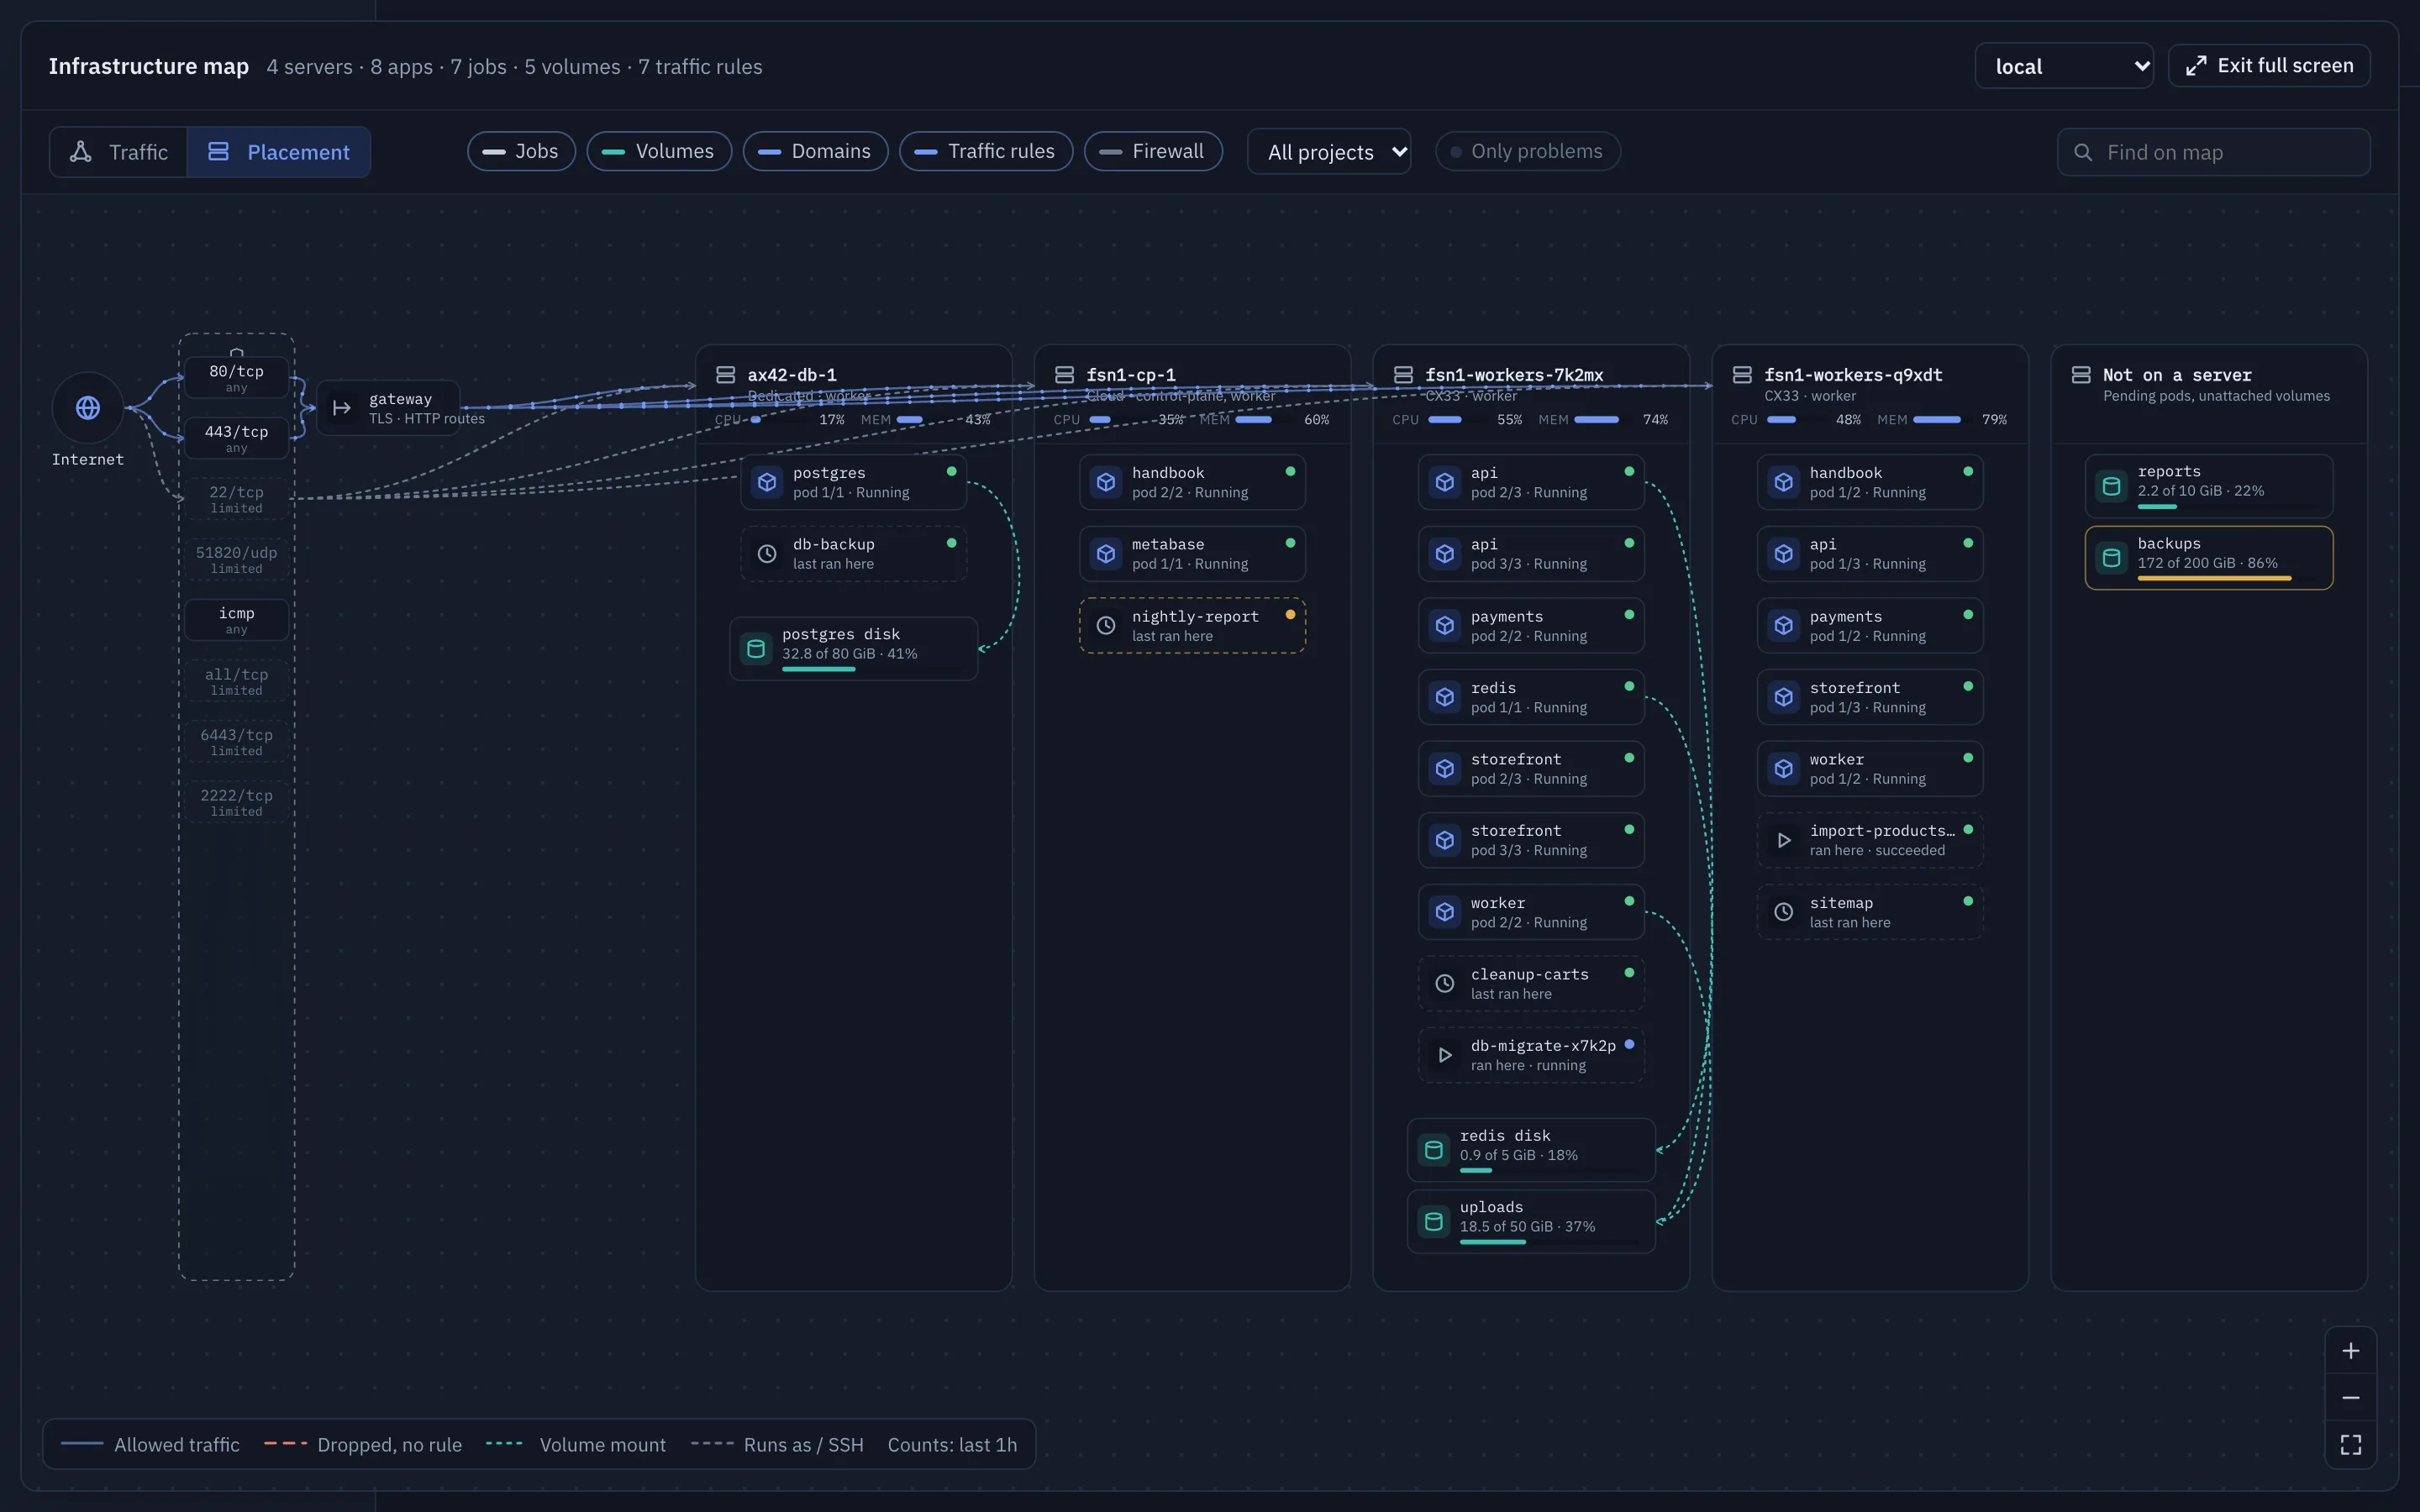Toggle the Domains layer filter
The height and width of the screenshot is (1512, 2420).
[815, 151]
